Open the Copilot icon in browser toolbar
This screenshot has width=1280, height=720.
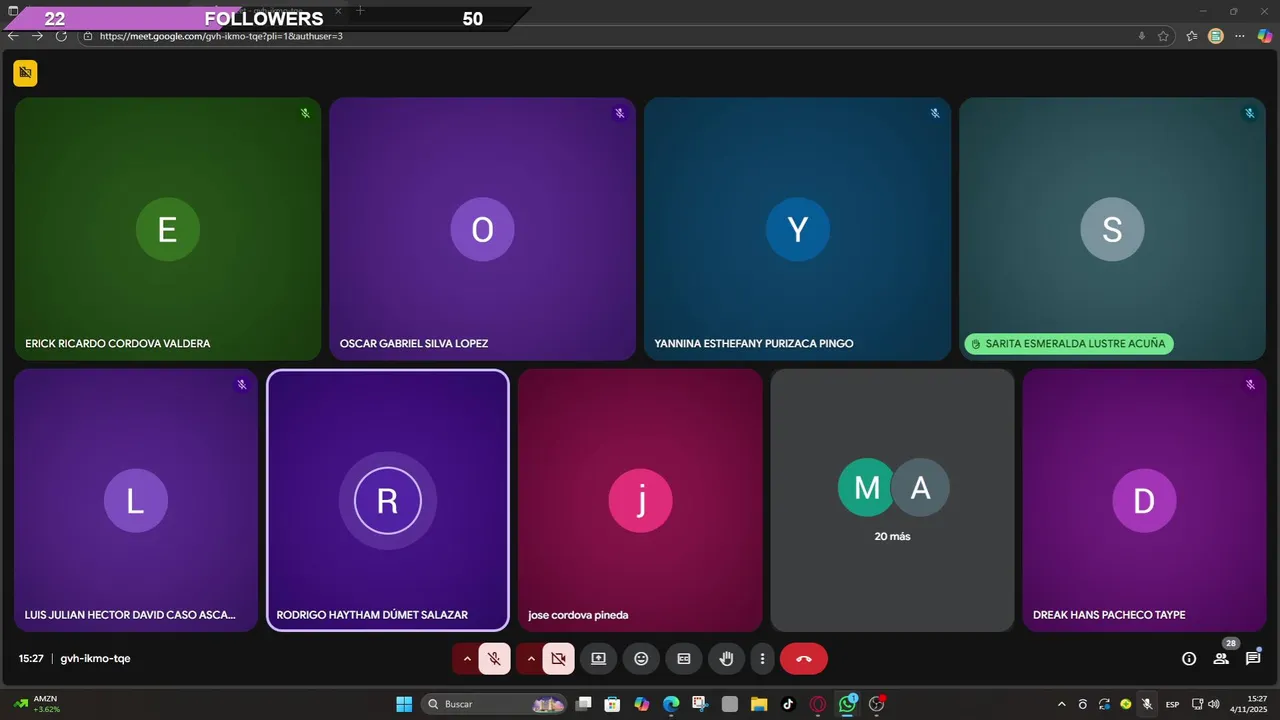pyautogui.click(x=1265, y=36)
